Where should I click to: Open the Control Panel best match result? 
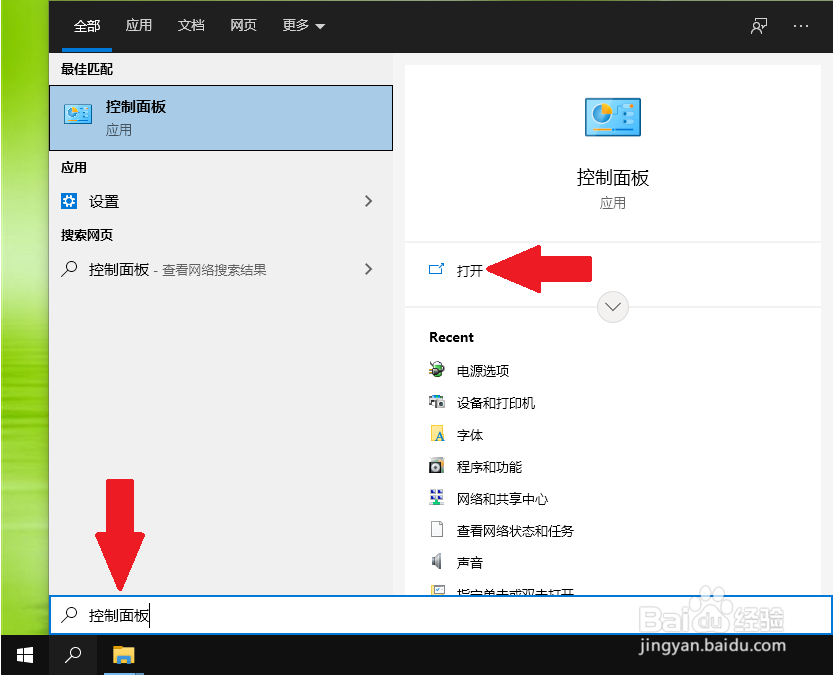click(x=221, y=118)
